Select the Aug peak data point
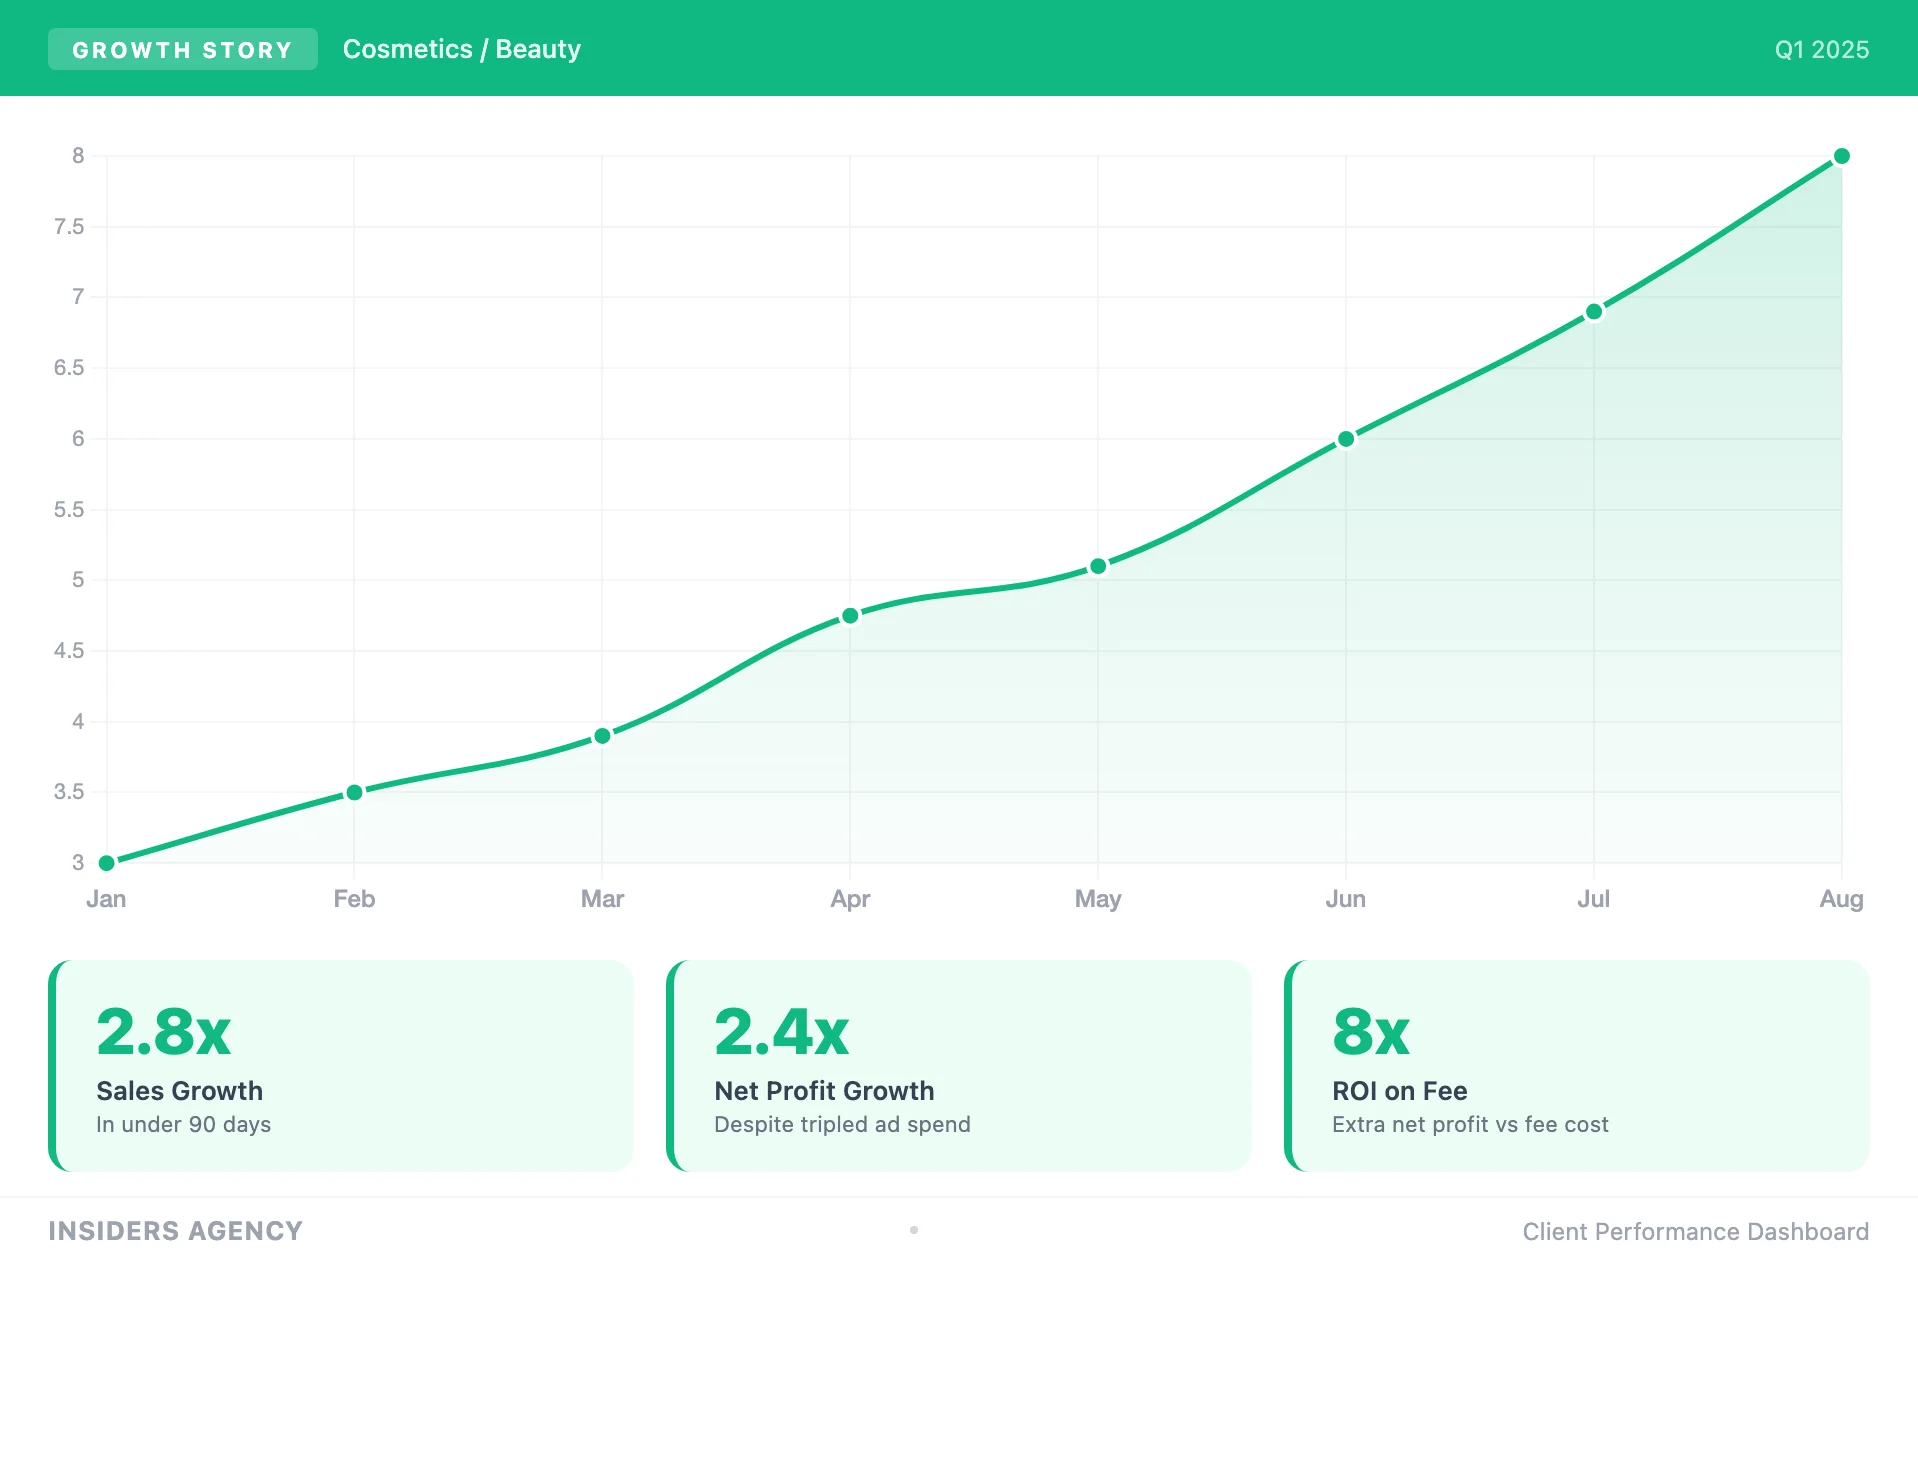 tap(1841, 156)
